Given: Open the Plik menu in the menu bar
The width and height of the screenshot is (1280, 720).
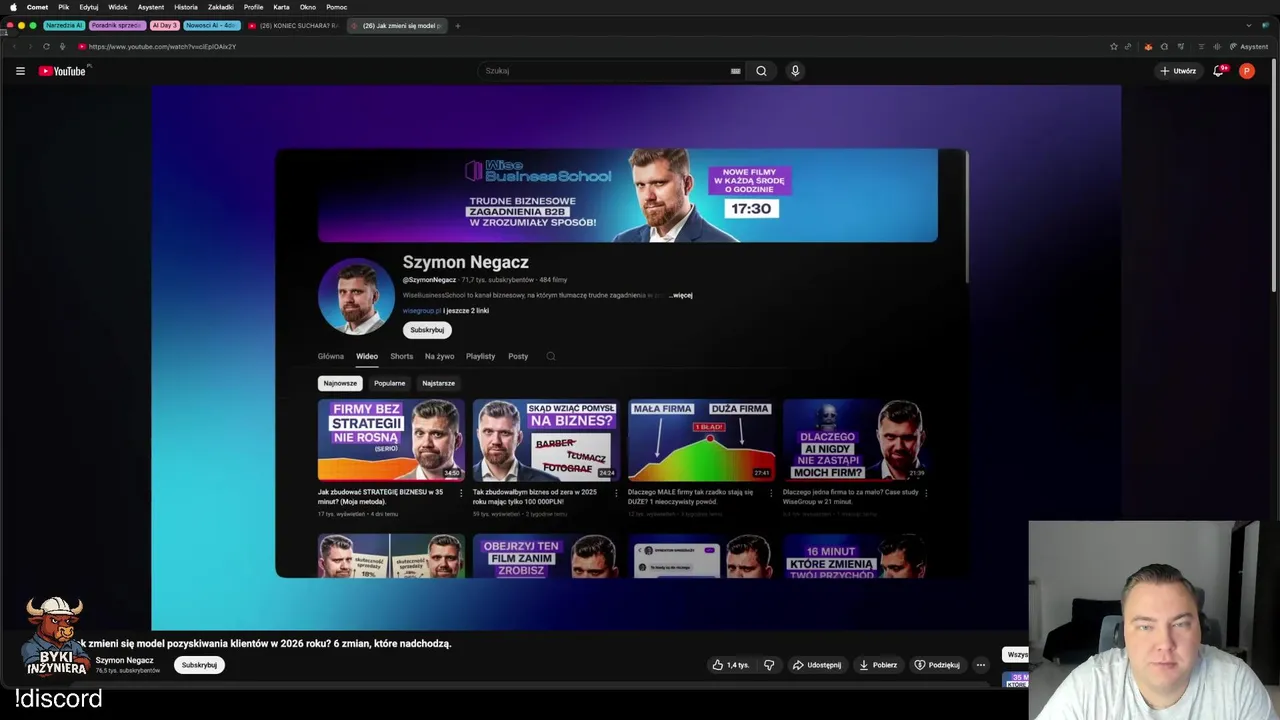Looking at the screenshot, I should click(63, 7).
